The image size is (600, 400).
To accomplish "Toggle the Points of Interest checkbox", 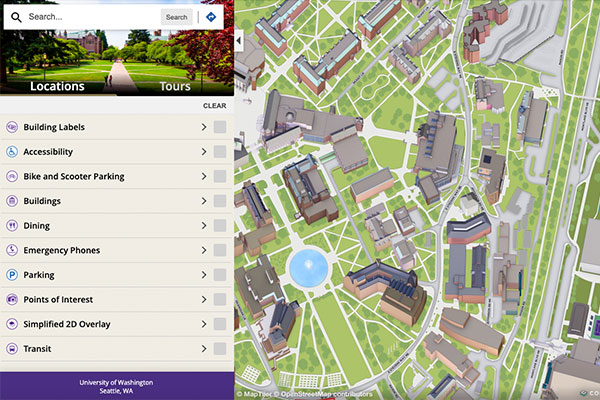I will coord(219,300).
